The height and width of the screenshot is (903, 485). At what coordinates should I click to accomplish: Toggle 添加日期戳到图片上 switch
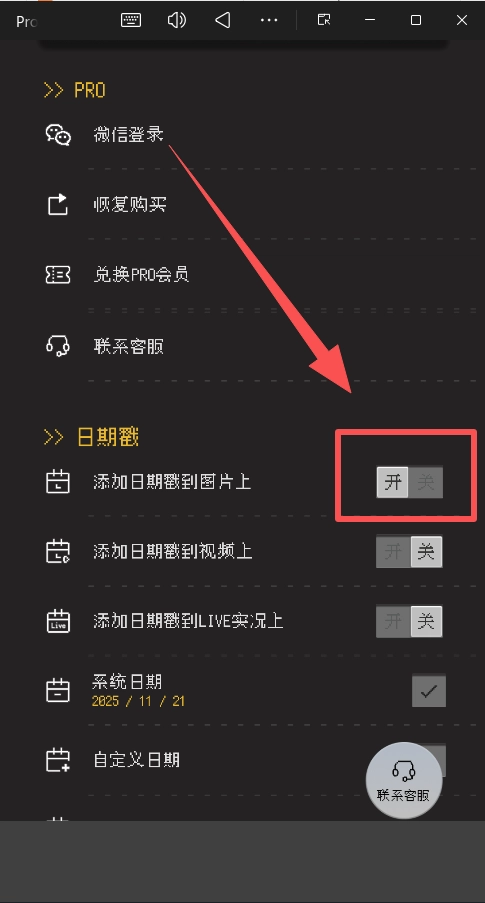point(410,482)
